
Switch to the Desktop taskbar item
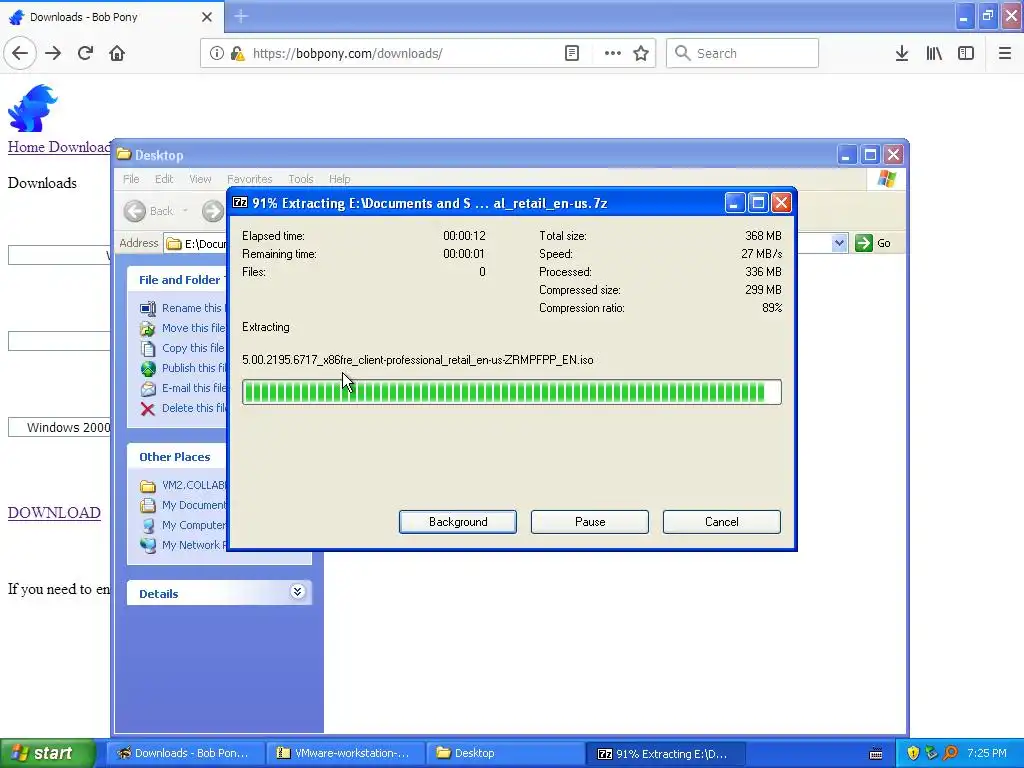pyautogui.click(x=505, y=753)
